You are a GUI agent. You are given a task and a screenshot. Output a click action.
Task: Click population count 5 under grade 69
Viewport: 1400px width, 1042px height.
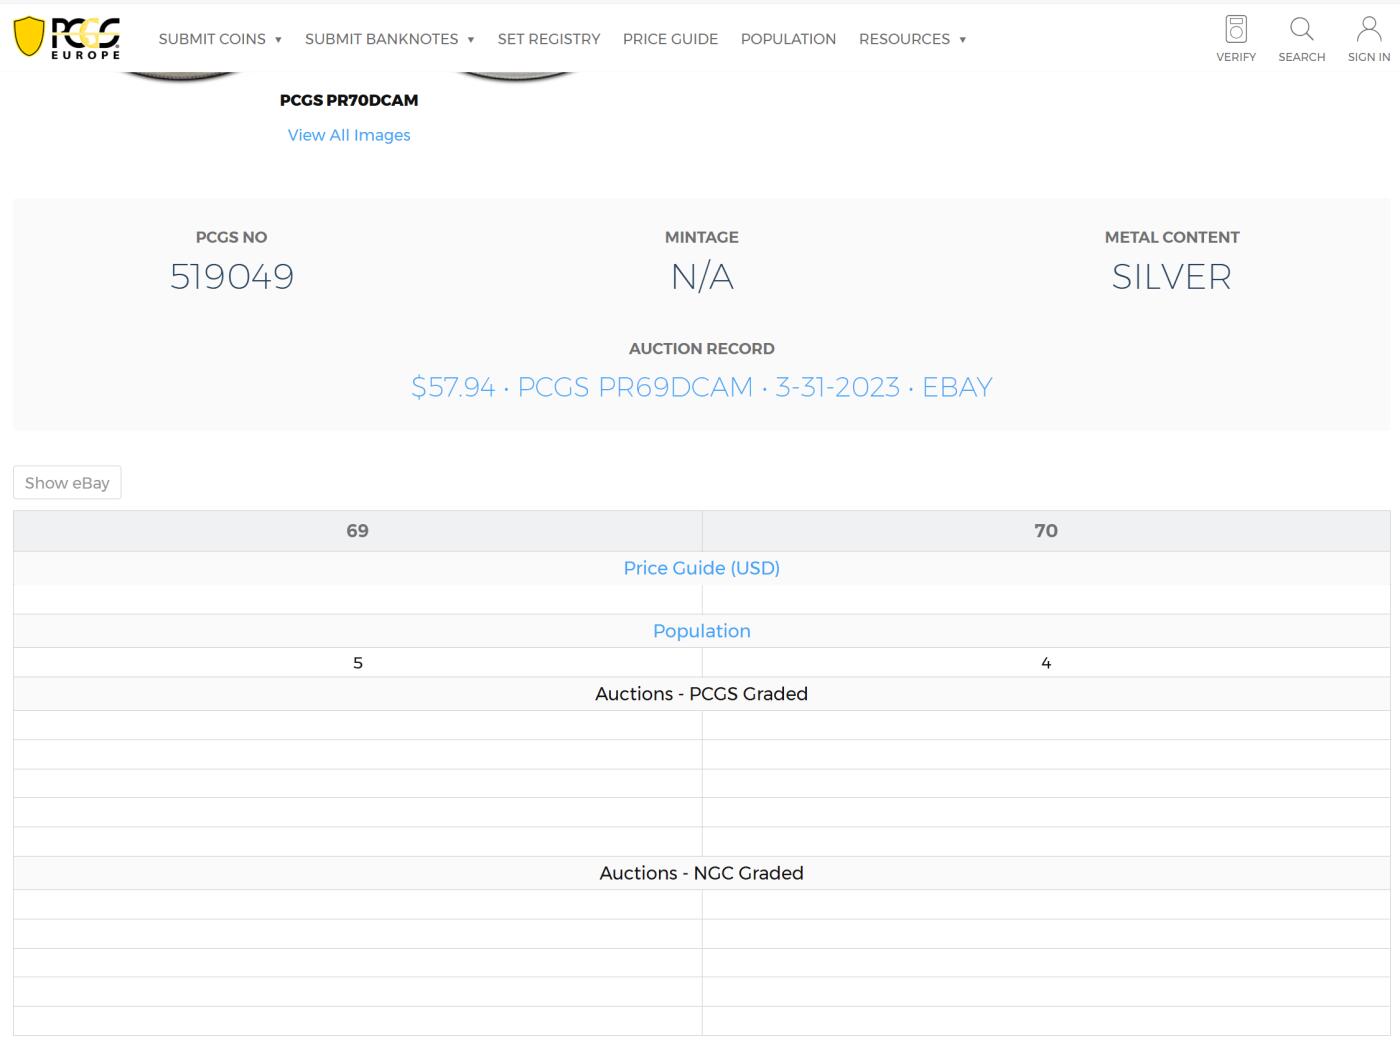357,663
